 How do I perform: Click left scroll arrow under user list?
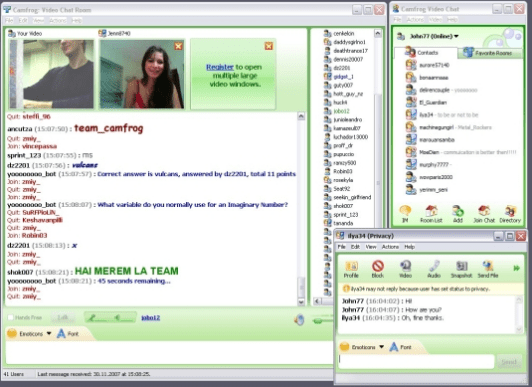tap(317, 301)
